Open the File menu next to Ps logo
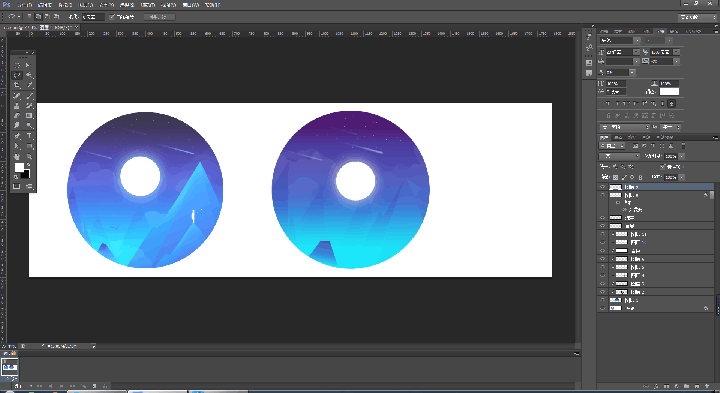This screenshot has width=720, height=393. point(25,5)
